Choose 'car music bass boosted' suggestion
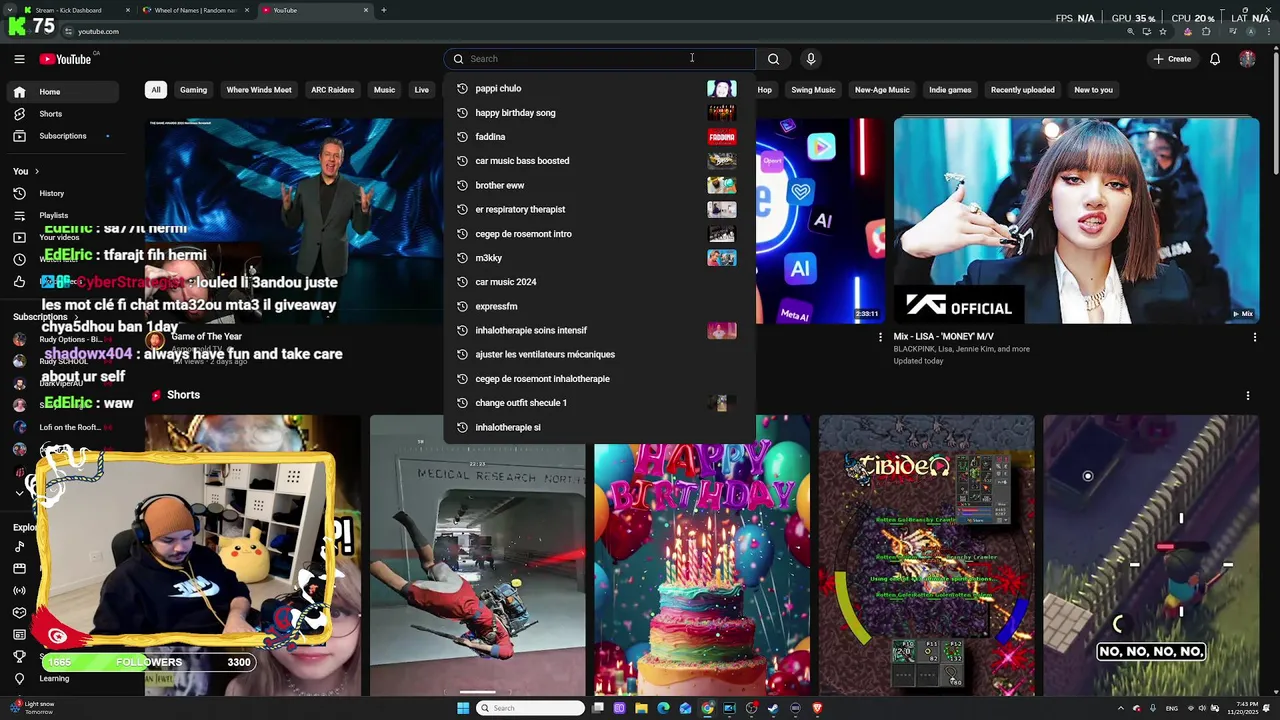The image size is (1280, 720). coord(600,161)
